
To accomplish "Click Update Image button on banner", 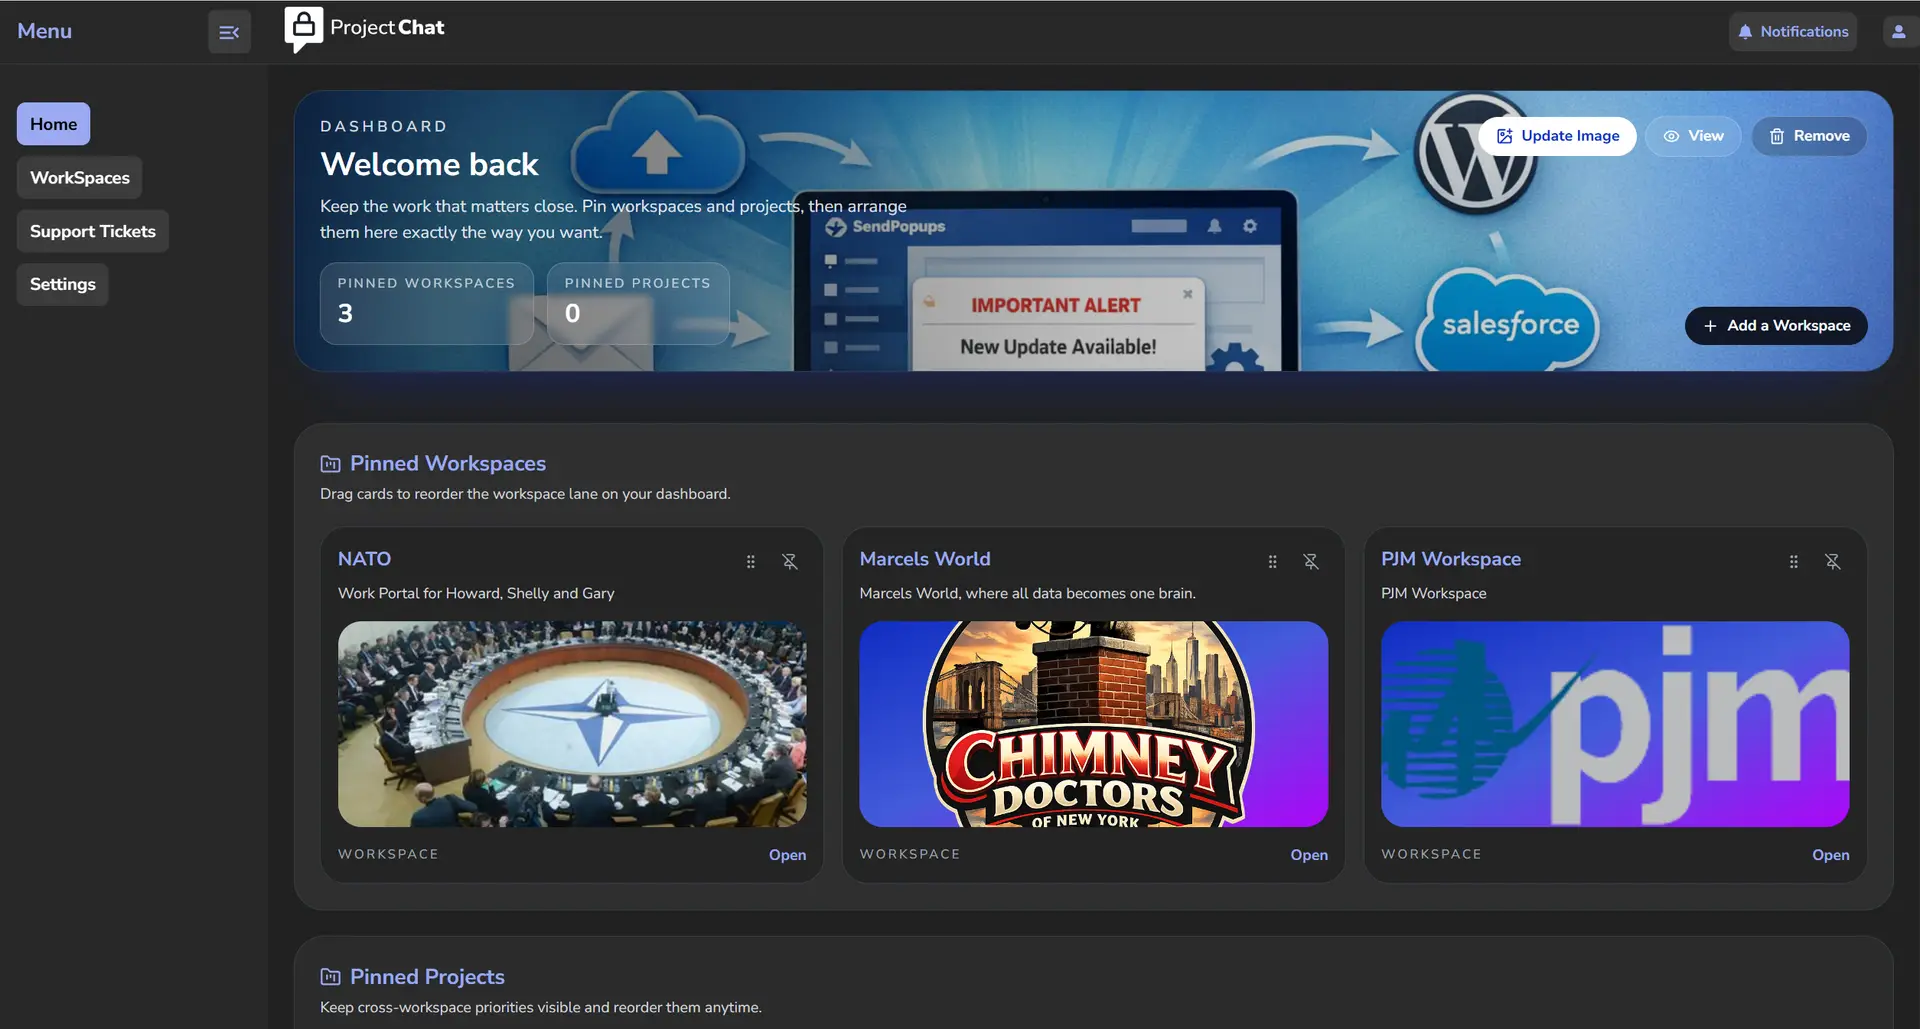I will click(1557, 136).
